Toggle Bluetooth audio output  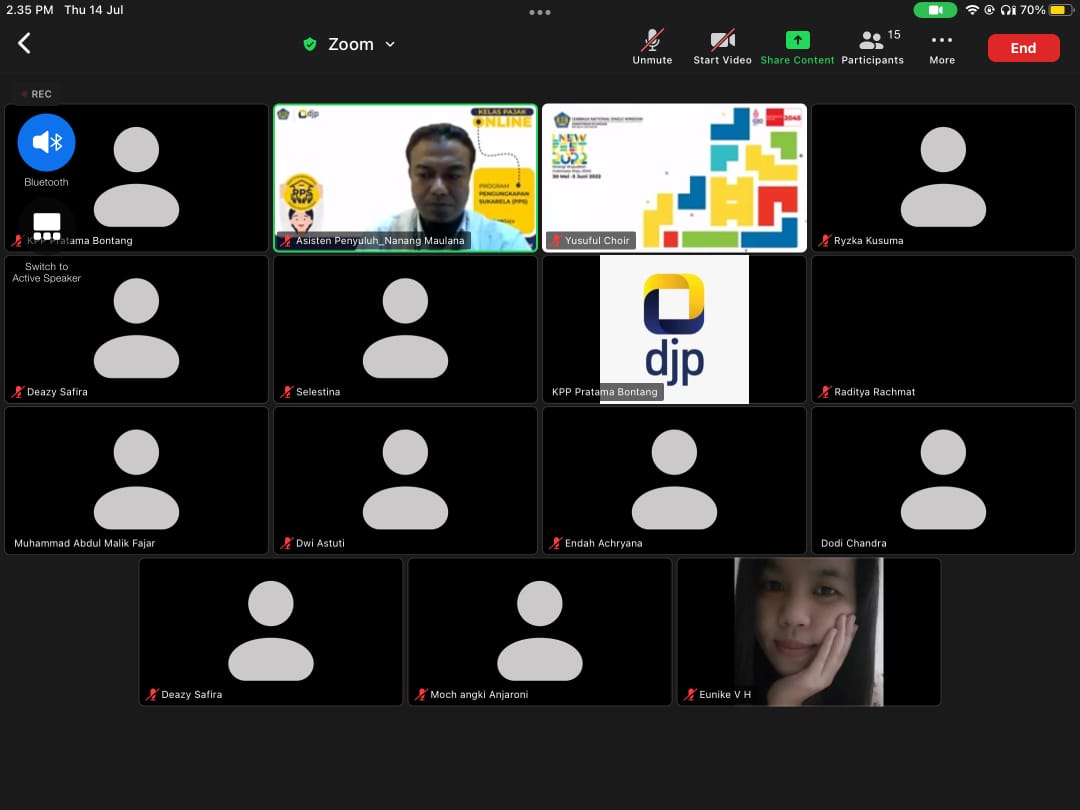point(46,142)
